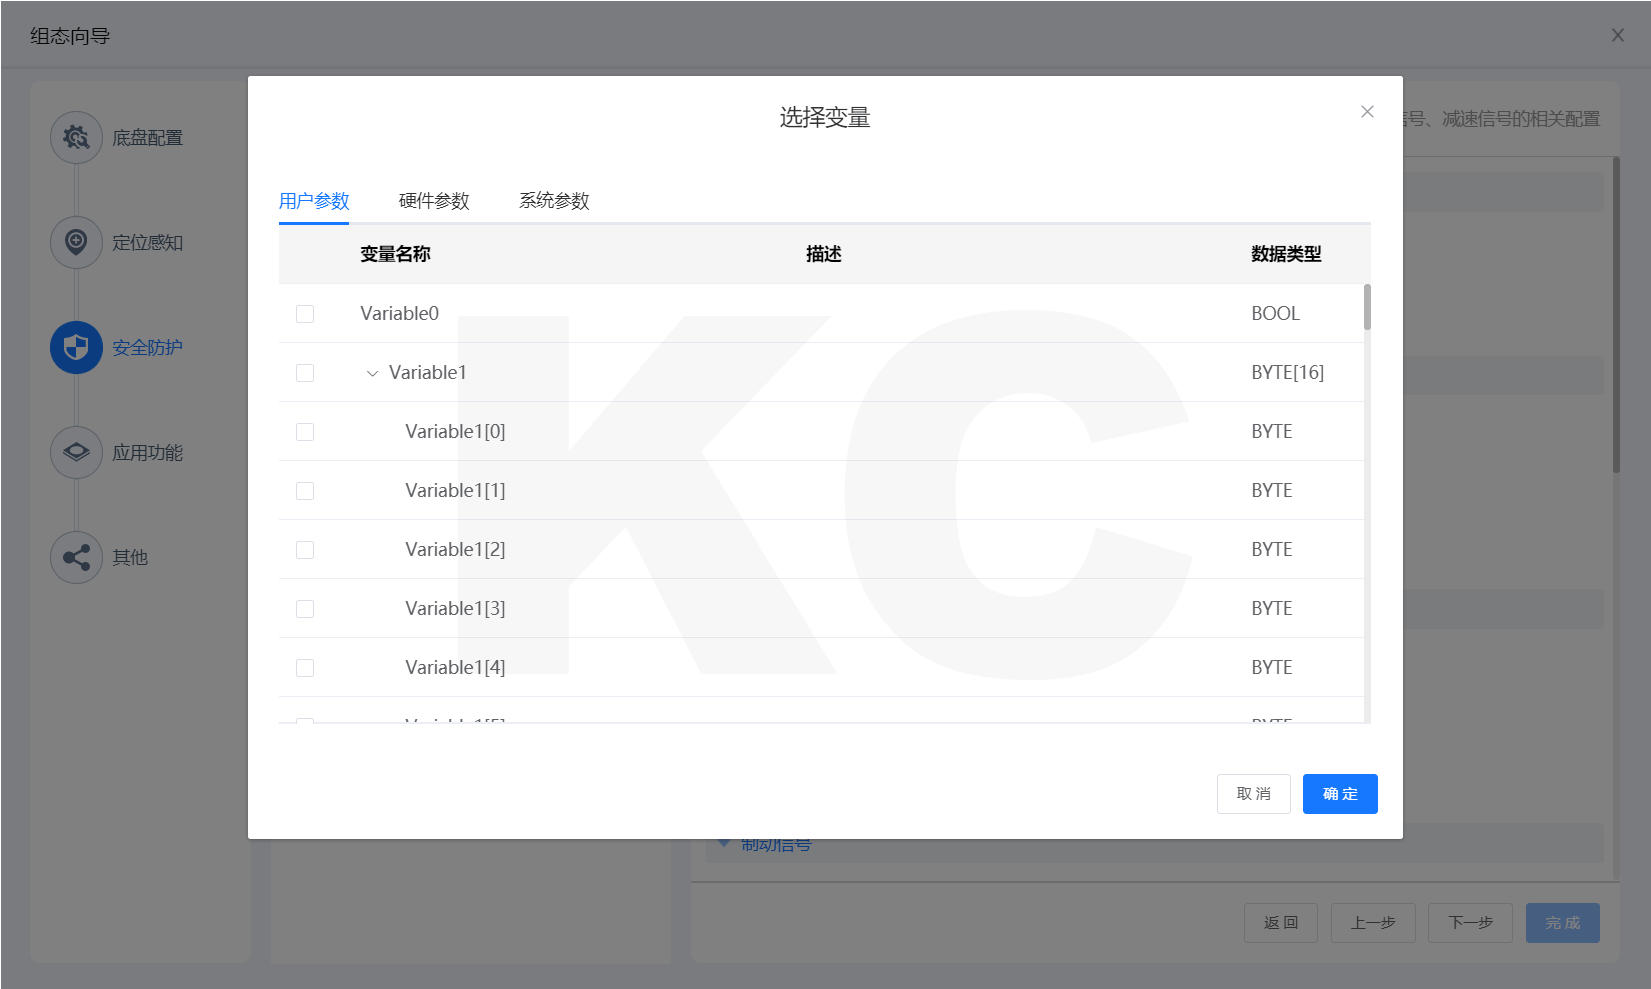1651x989 pixels.
Task: Click BYTE type of Variable1[4] row
Action: [x=1272, y=667]
